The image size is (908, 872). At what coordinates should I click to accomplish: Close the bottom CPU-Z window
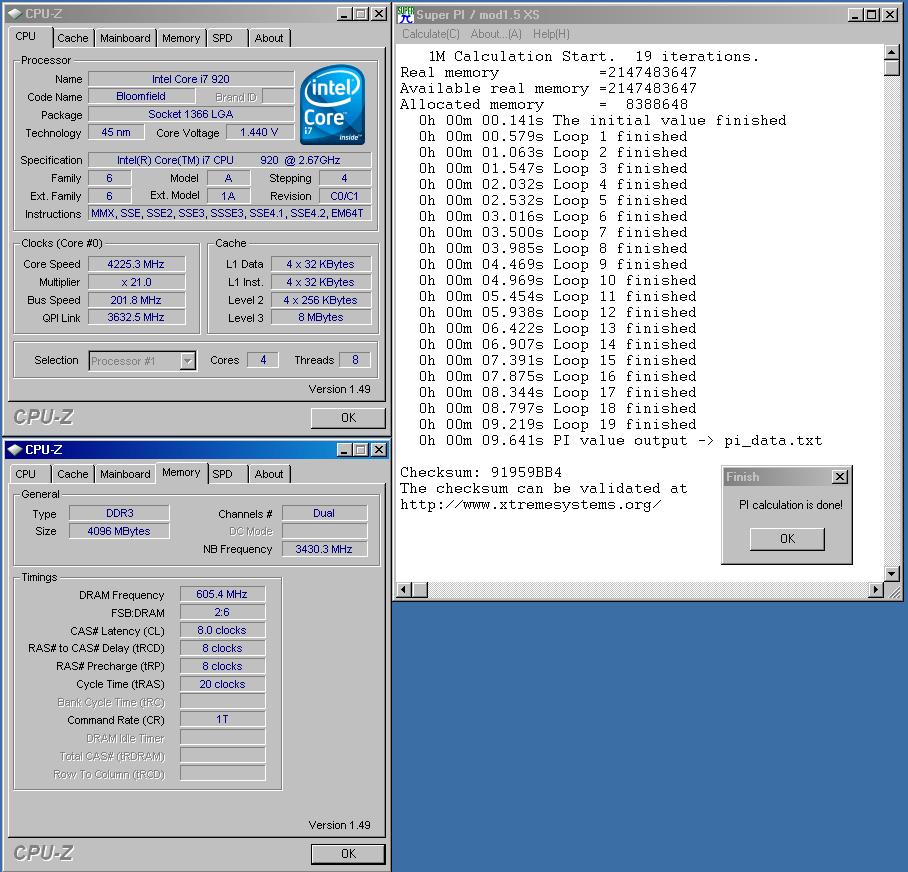click(x=378, y=449)
